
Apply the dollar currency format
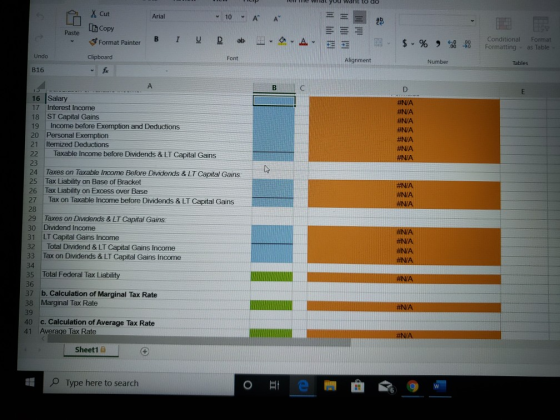405,43
